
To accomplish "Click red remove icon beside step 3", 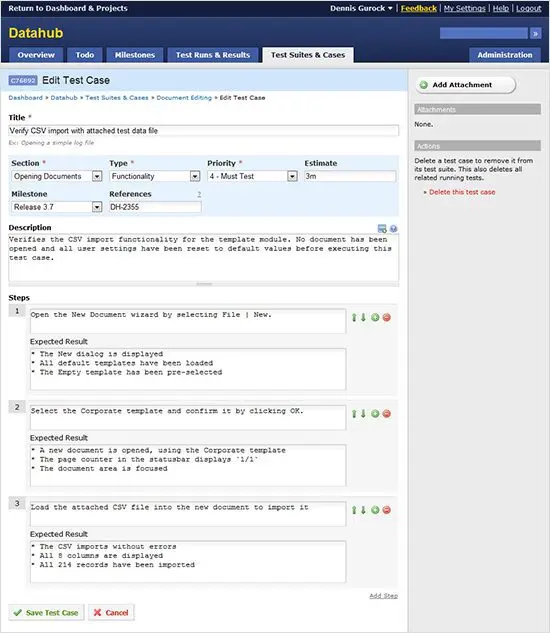I will click(x=386, y=510).
